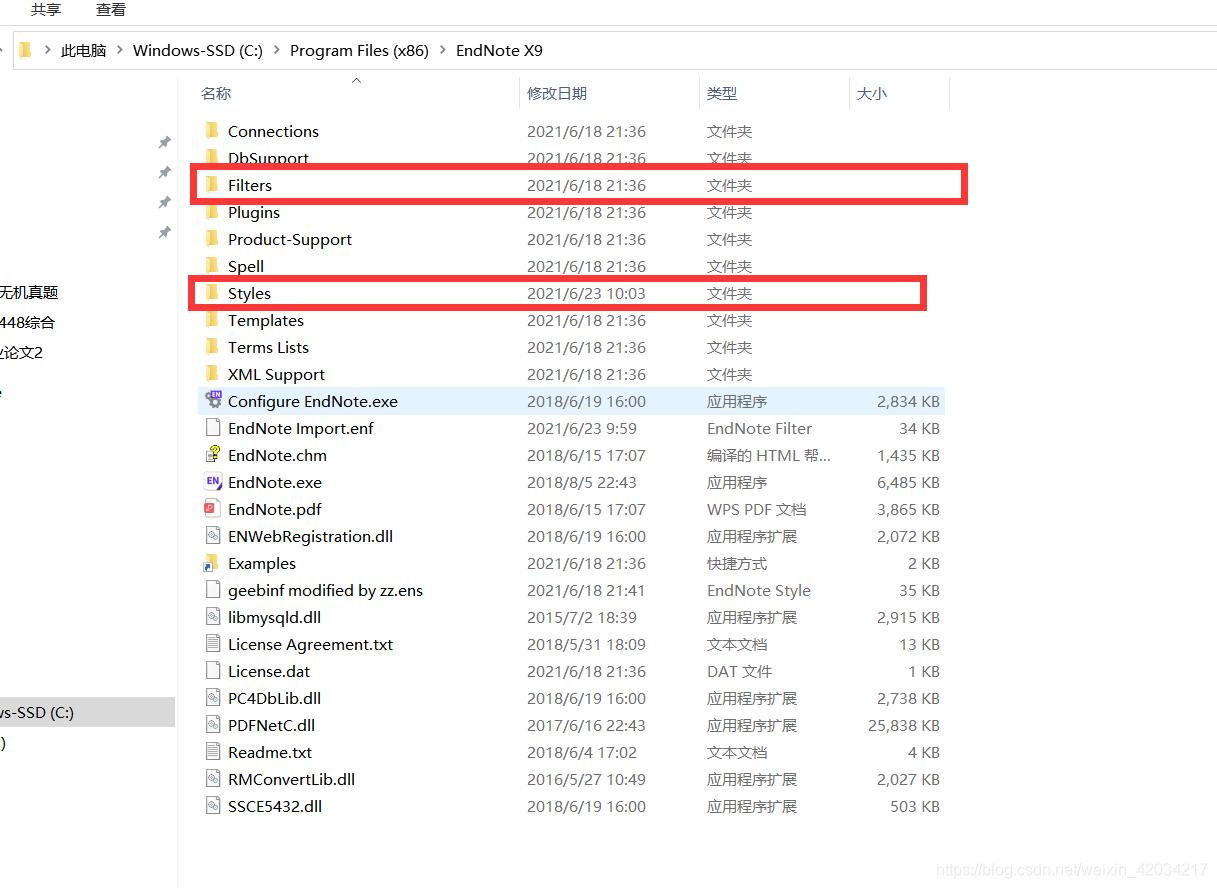Open the Connections folder icon

[x=212, y=131]
